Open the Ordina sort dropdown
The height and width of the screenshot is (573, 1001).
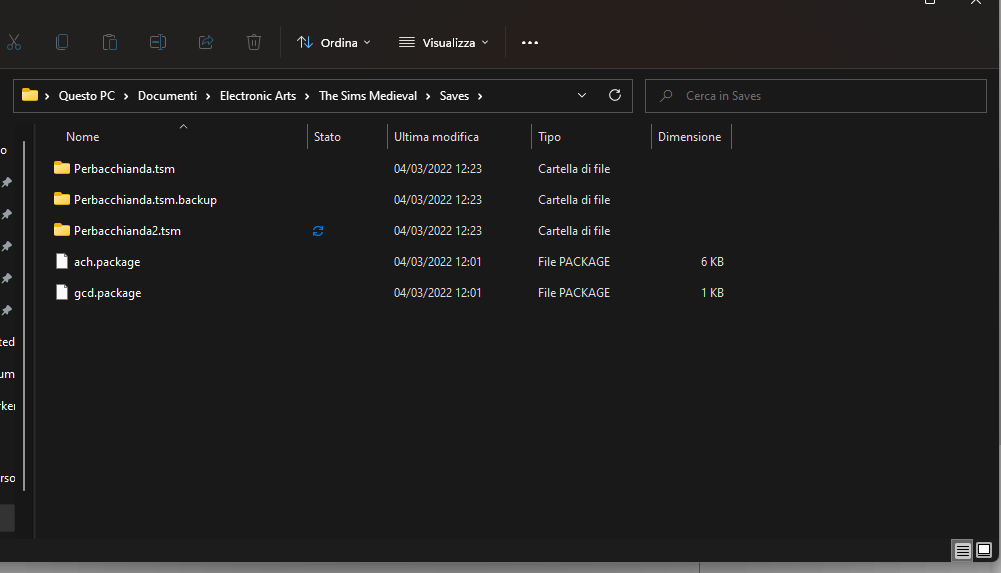click(334, 43)
